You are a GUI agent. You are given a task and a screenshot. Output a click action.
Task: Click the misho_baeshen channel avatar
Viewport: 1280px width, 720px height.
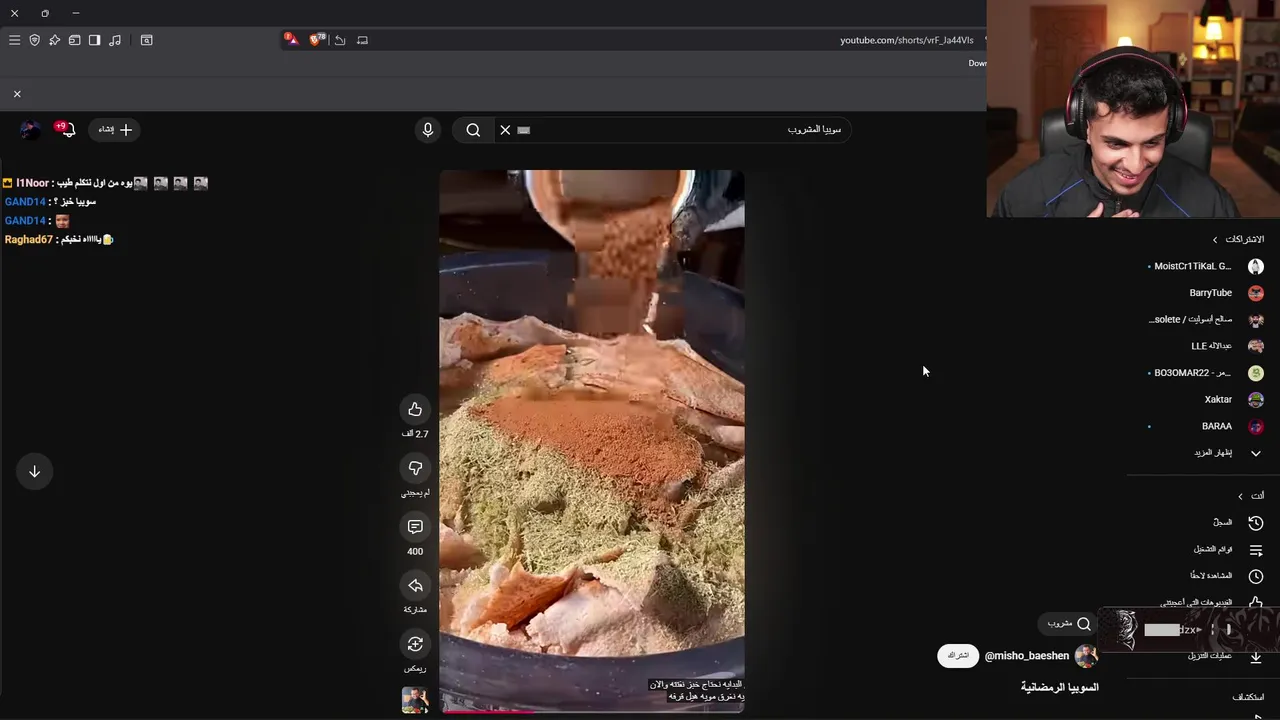(x=1086, y=656)
